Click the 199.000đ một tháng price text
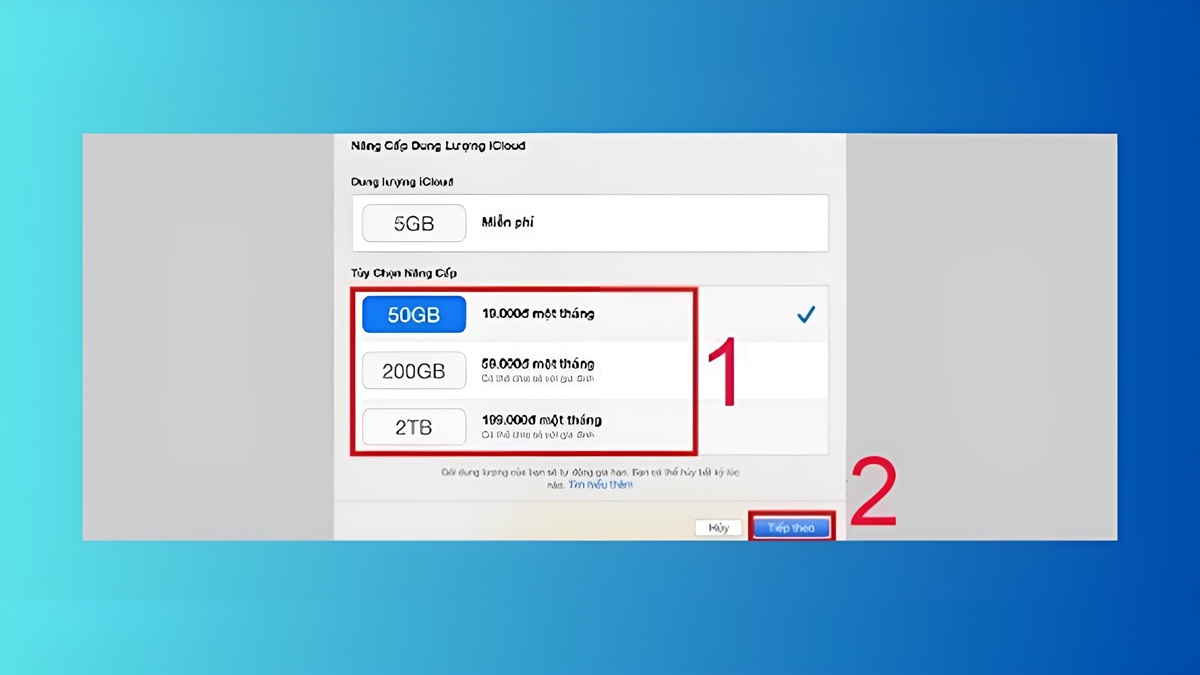1200x675 pixels. pyautogui.click(x=542, y=420)
